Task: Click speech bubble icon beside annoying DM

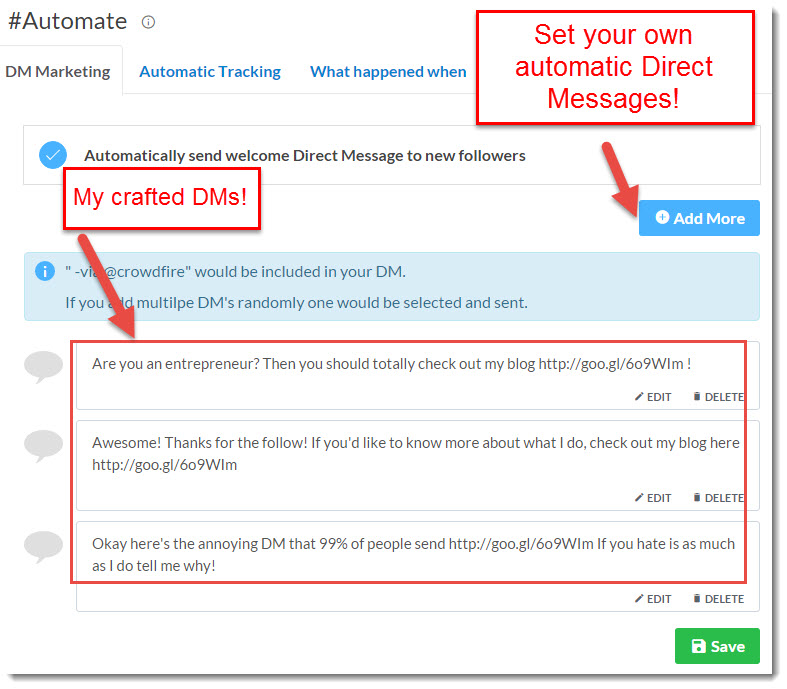Action: coord(43,546)
